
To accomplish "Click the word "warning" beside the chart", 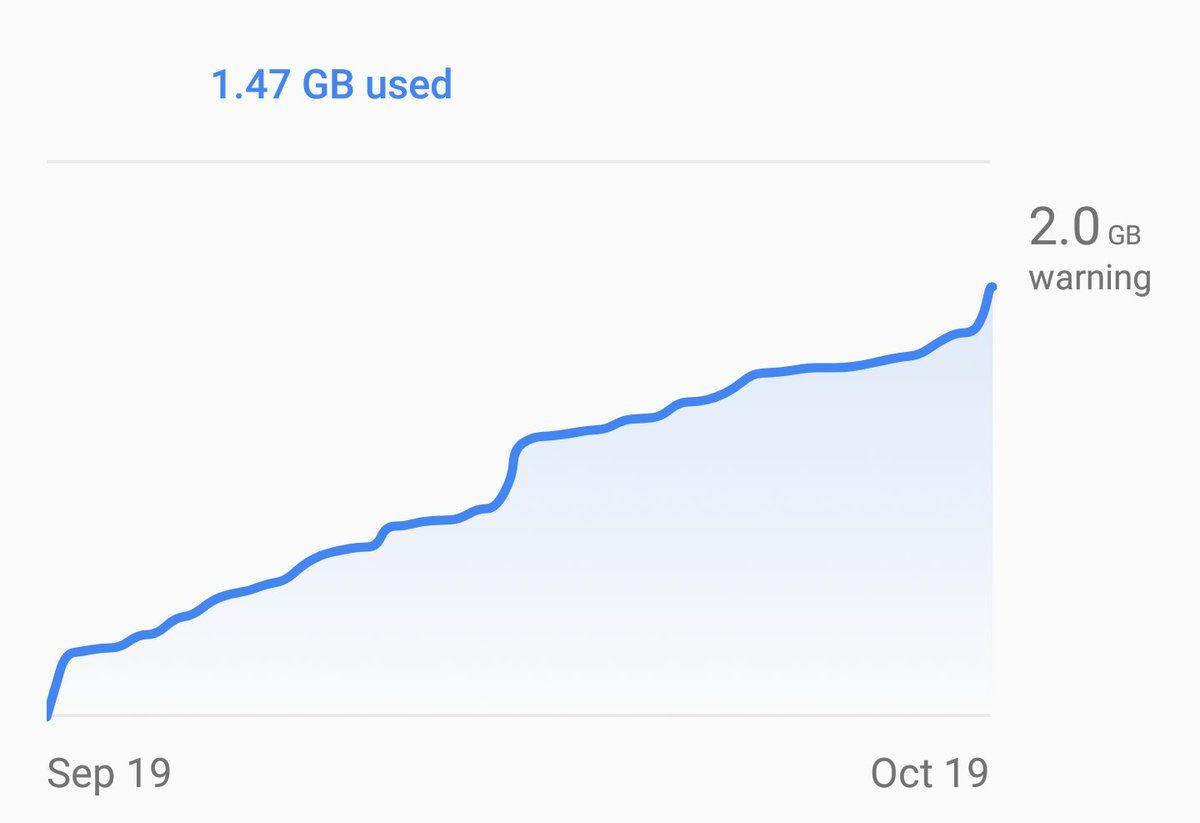I will (x=1089, y=277).
